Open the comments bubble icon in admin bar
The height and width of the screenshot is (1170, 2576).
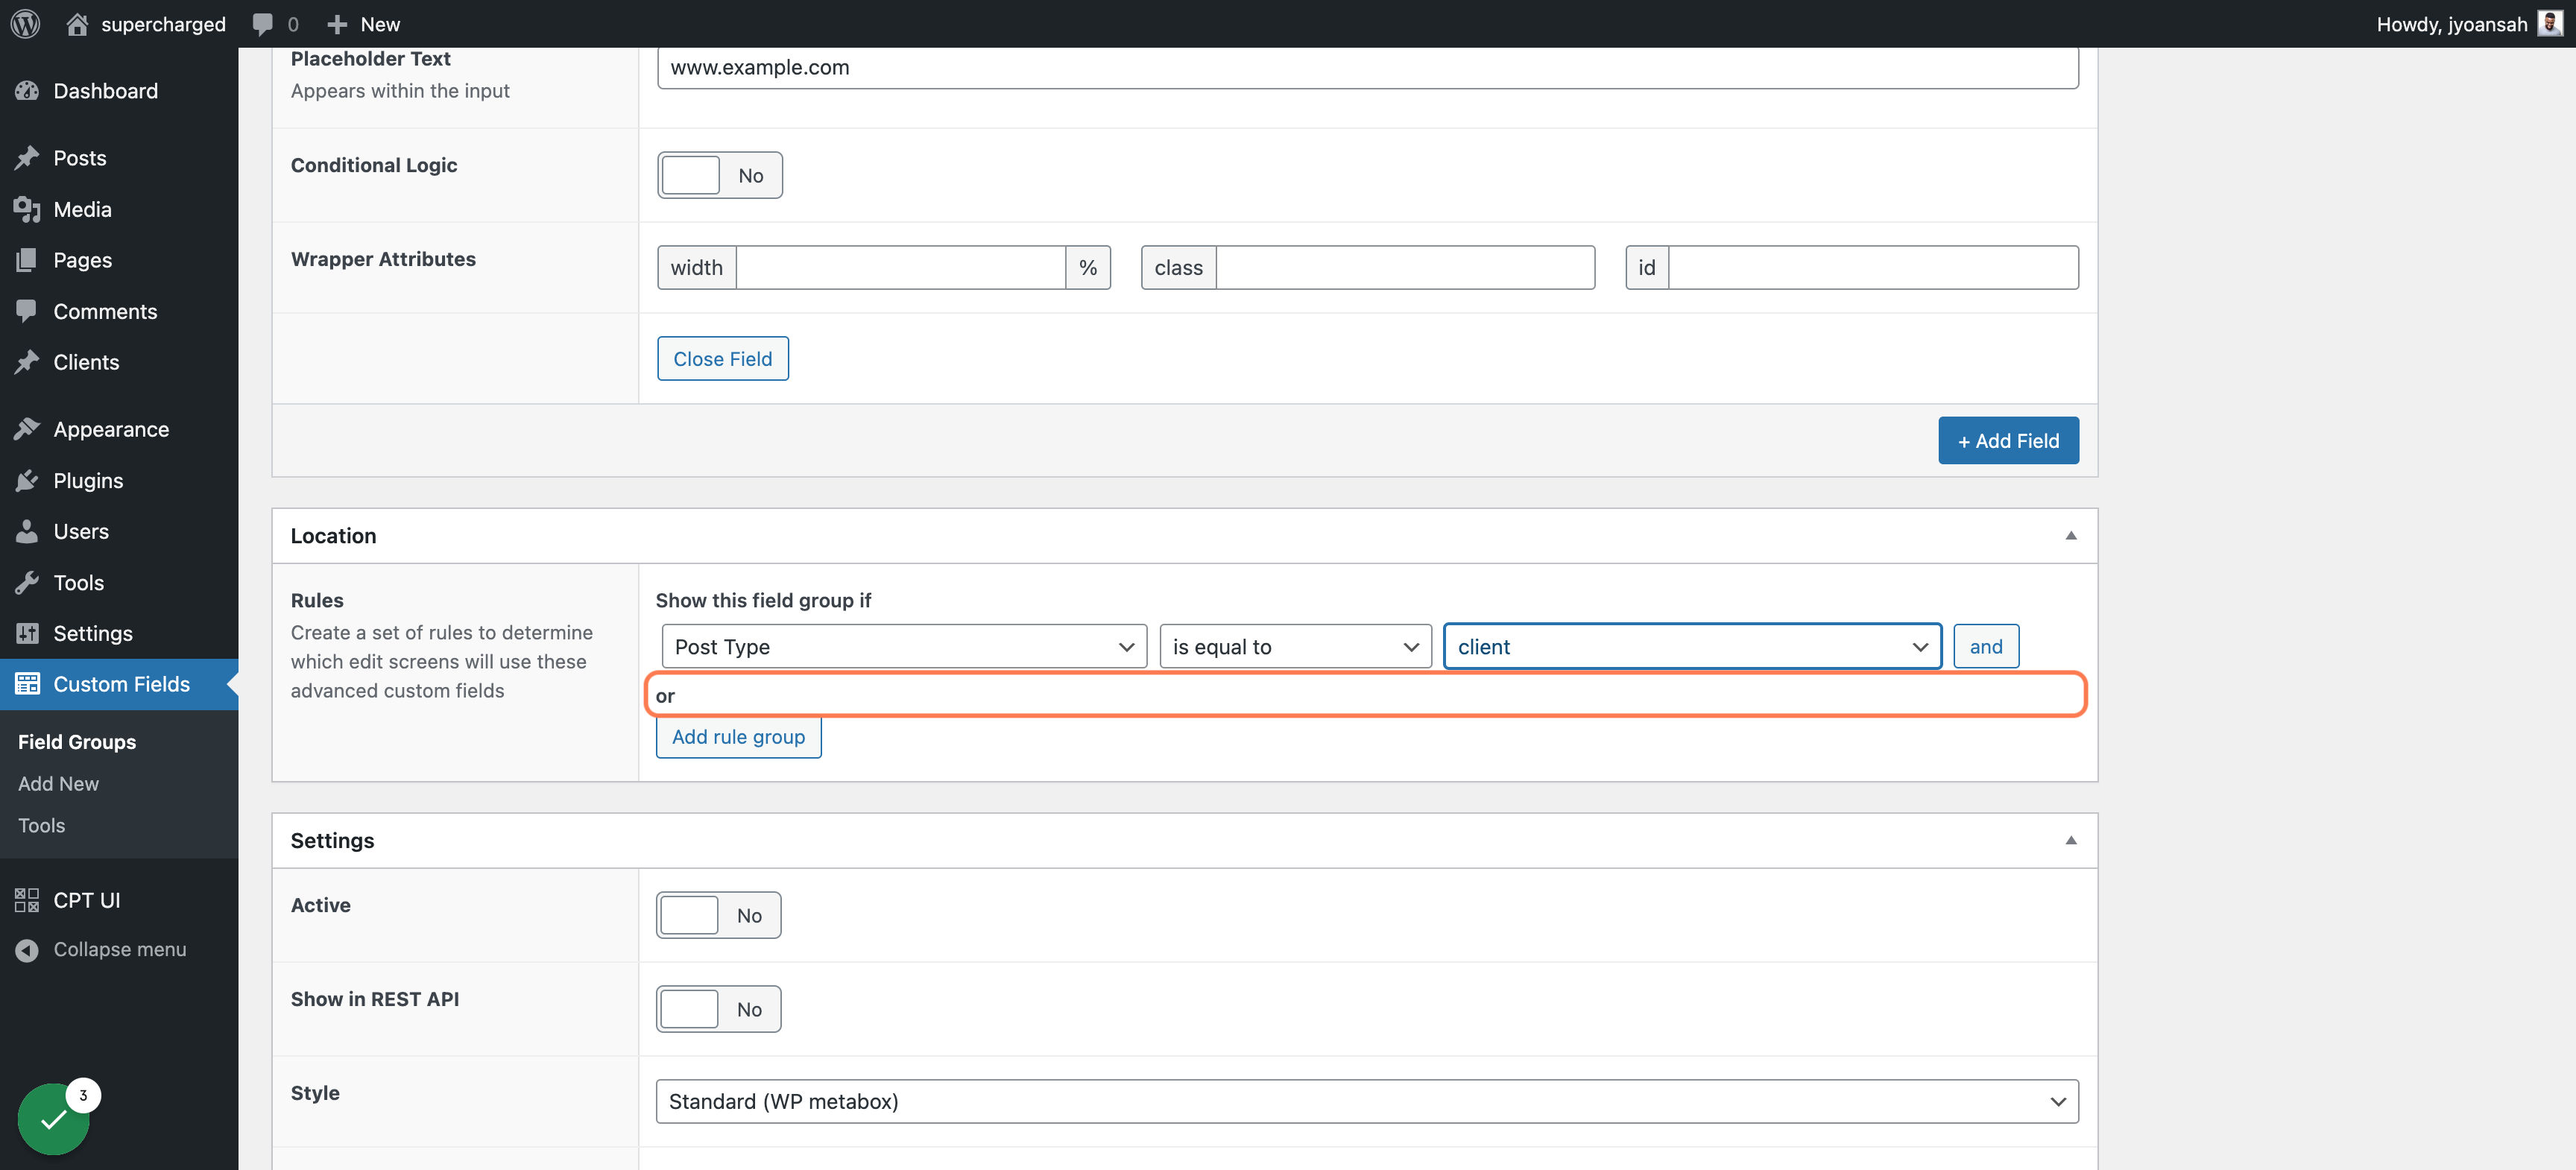point(262,24)
